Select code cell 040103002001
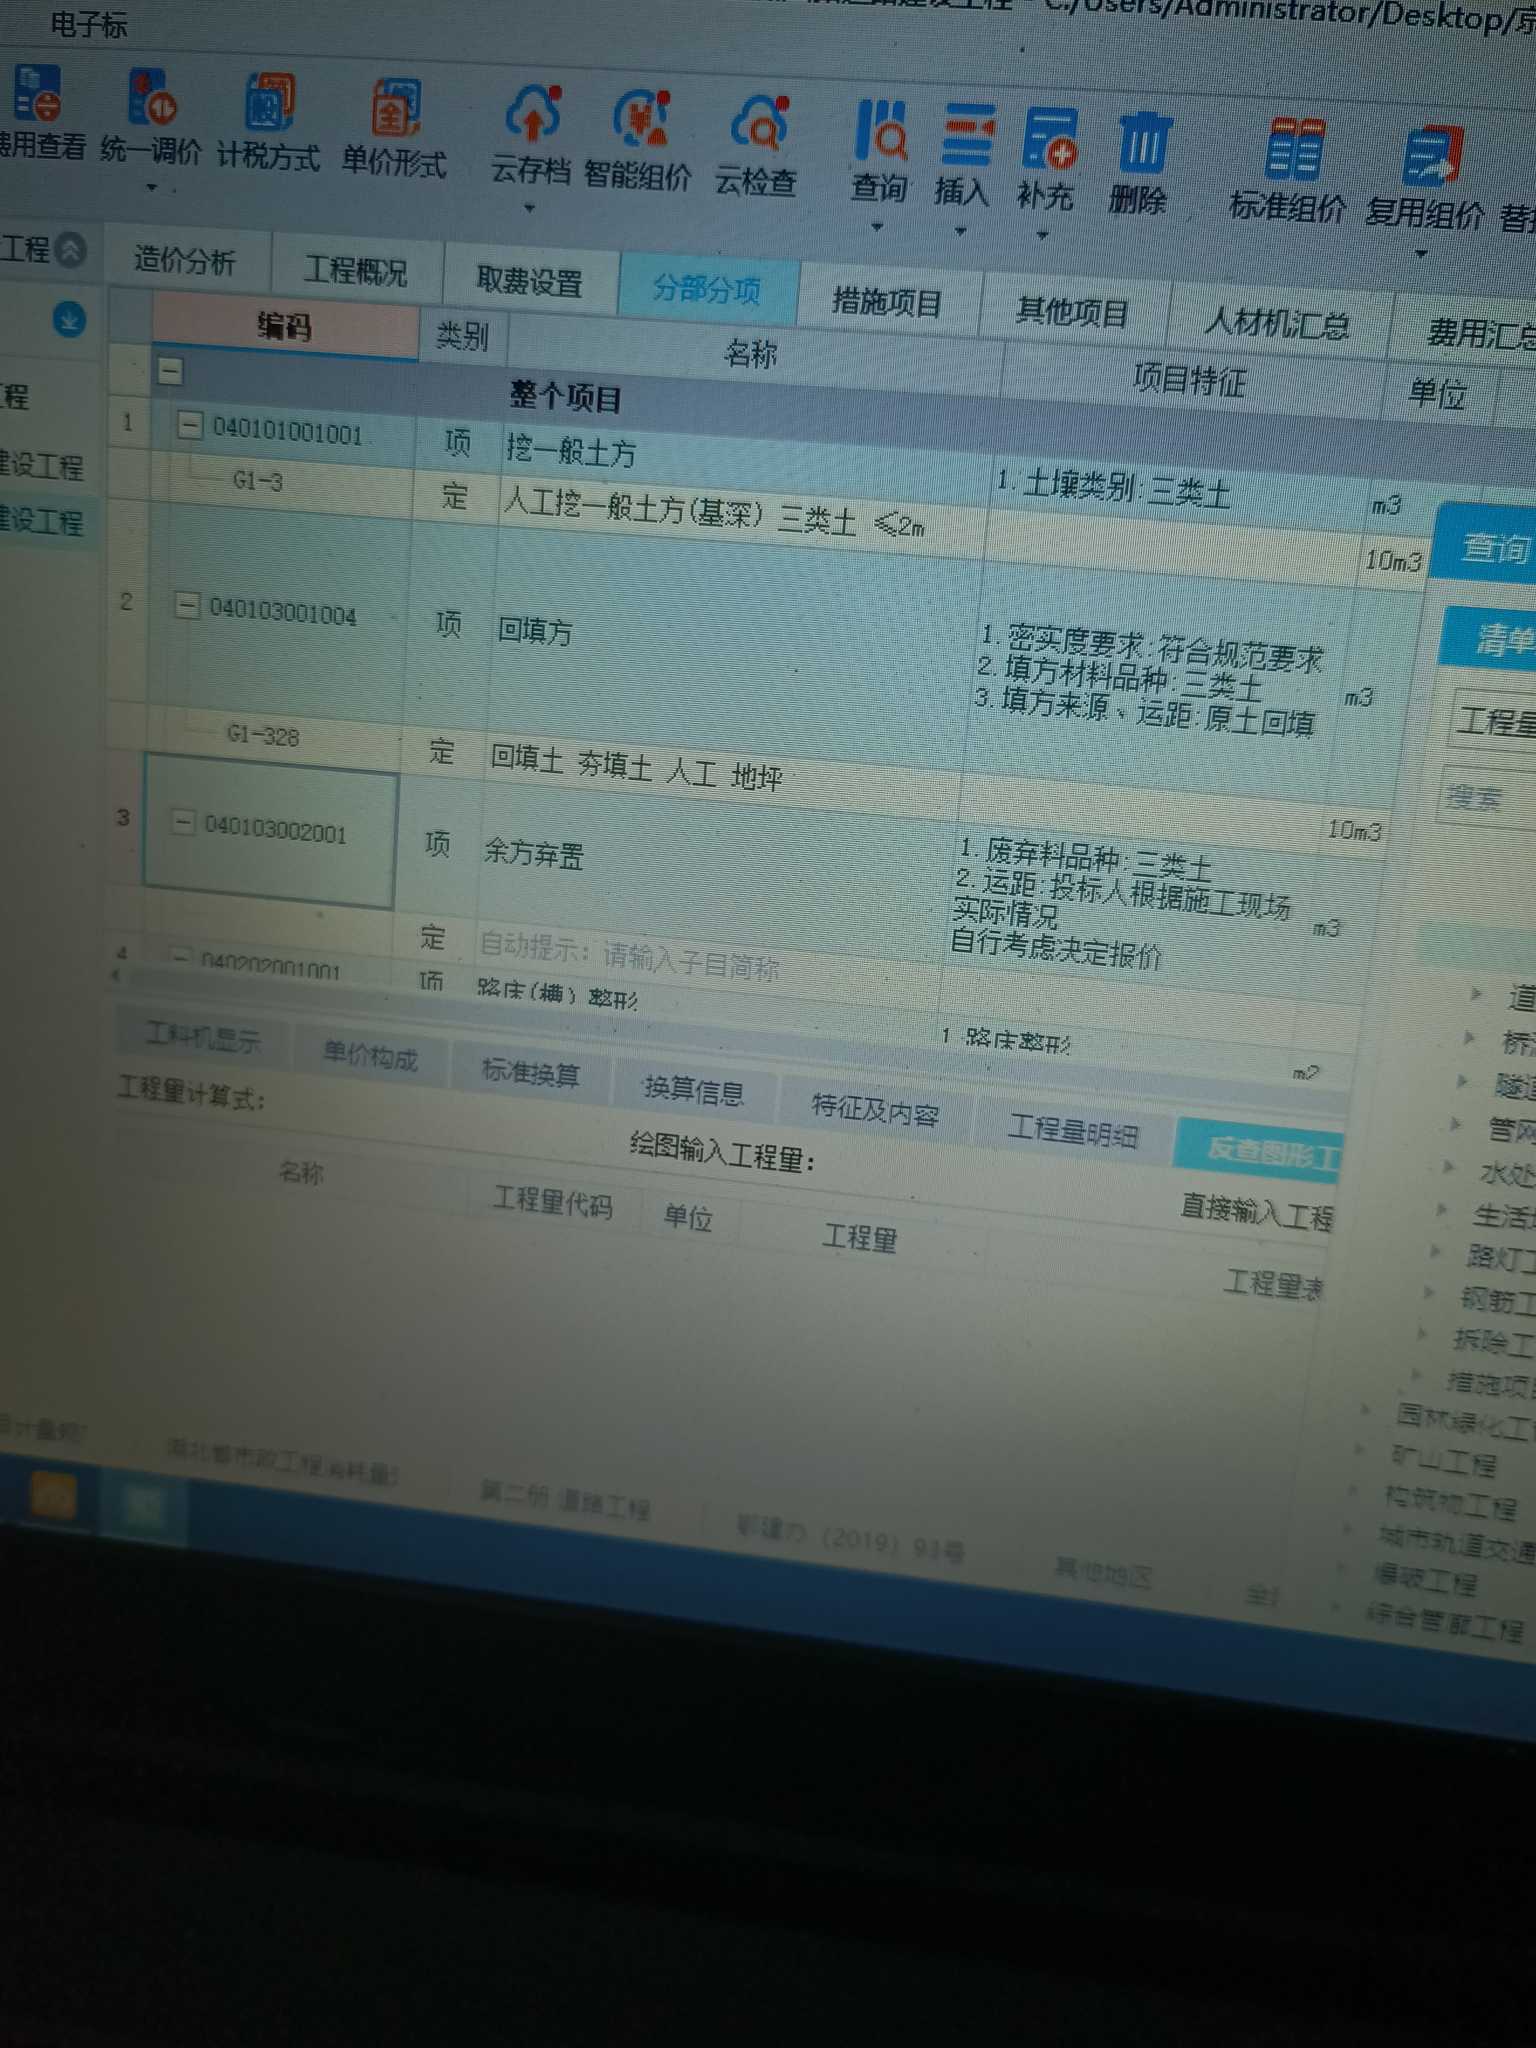 click(x=272, y=830)
